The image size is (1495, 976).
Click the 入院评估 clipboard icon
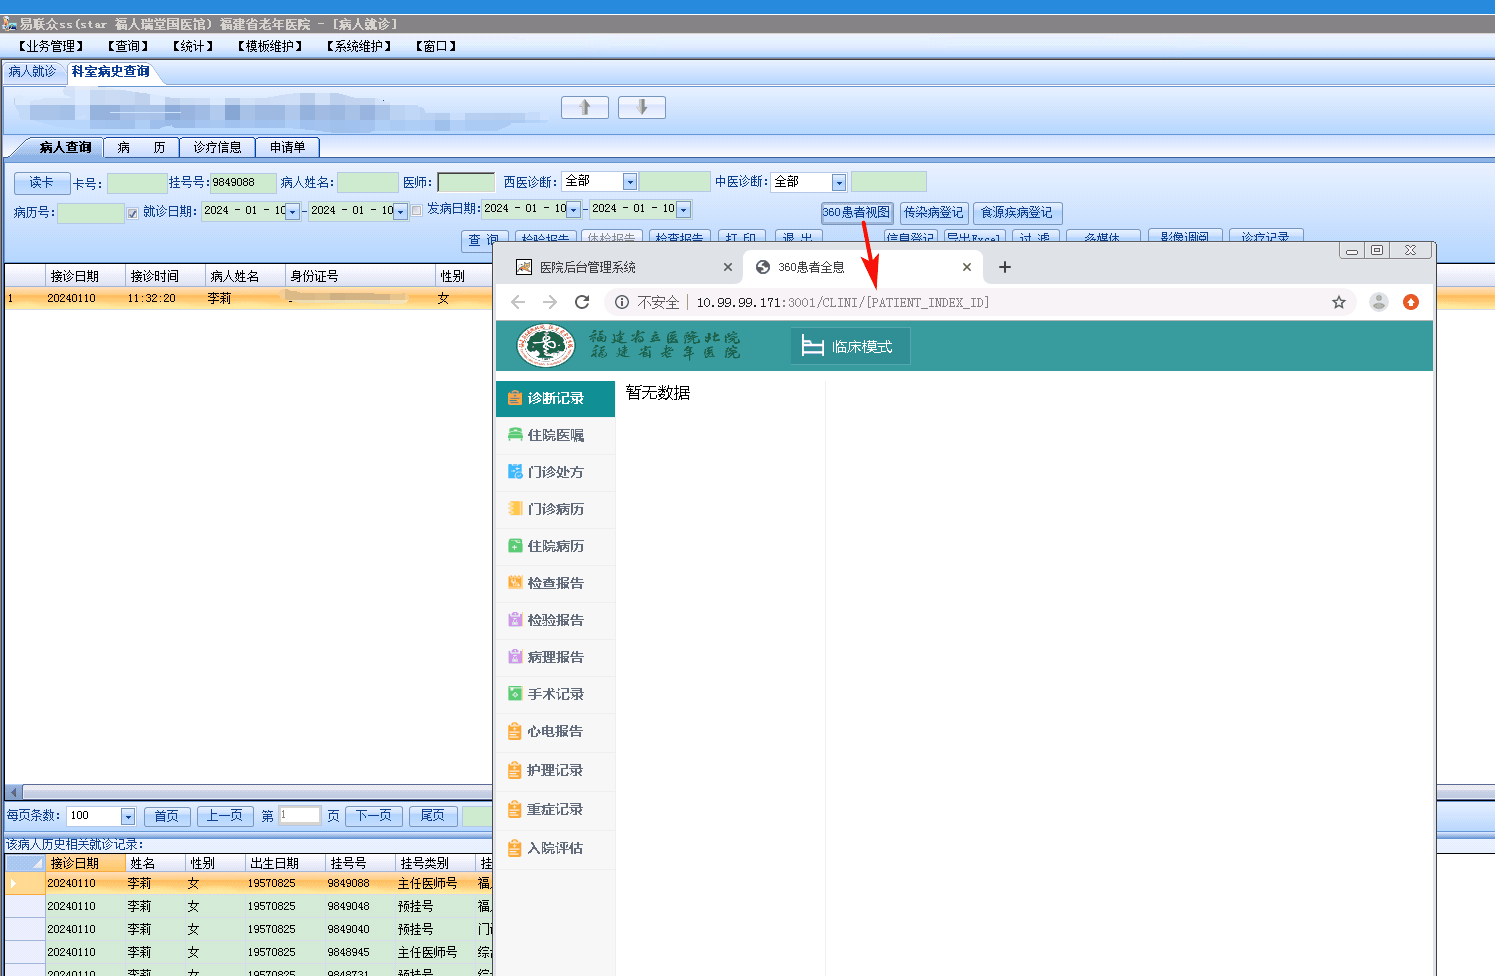click(x=515, y=848)
